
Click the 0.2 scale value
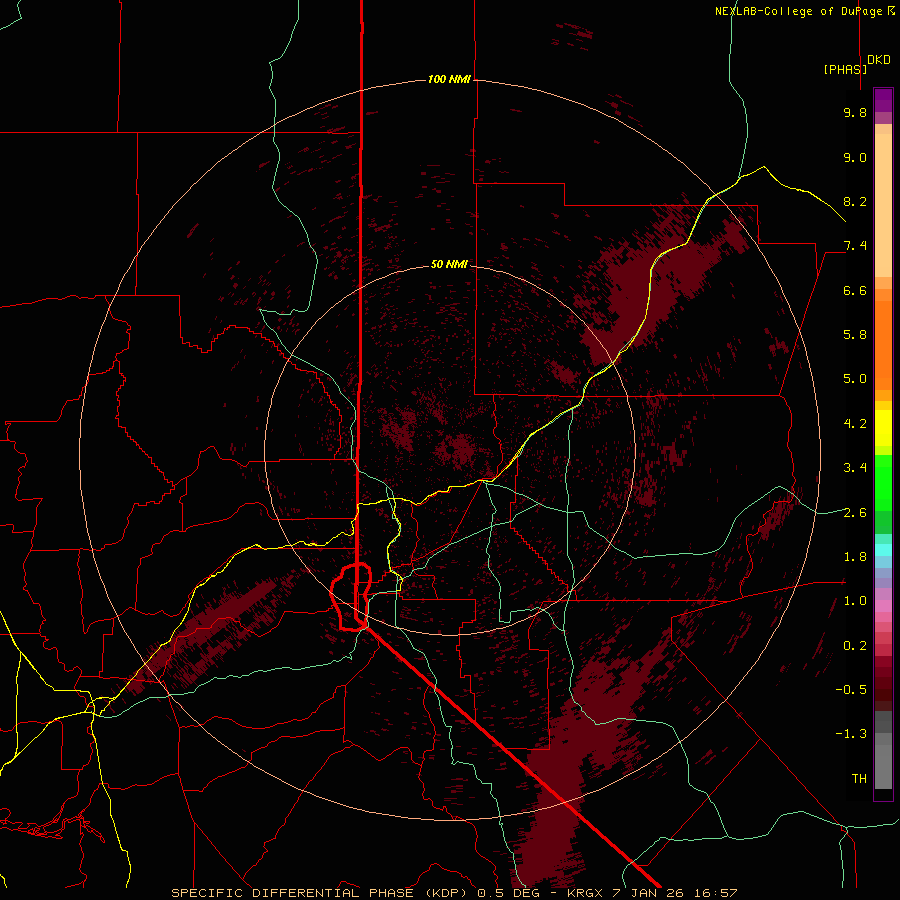[x=855, y=646]
